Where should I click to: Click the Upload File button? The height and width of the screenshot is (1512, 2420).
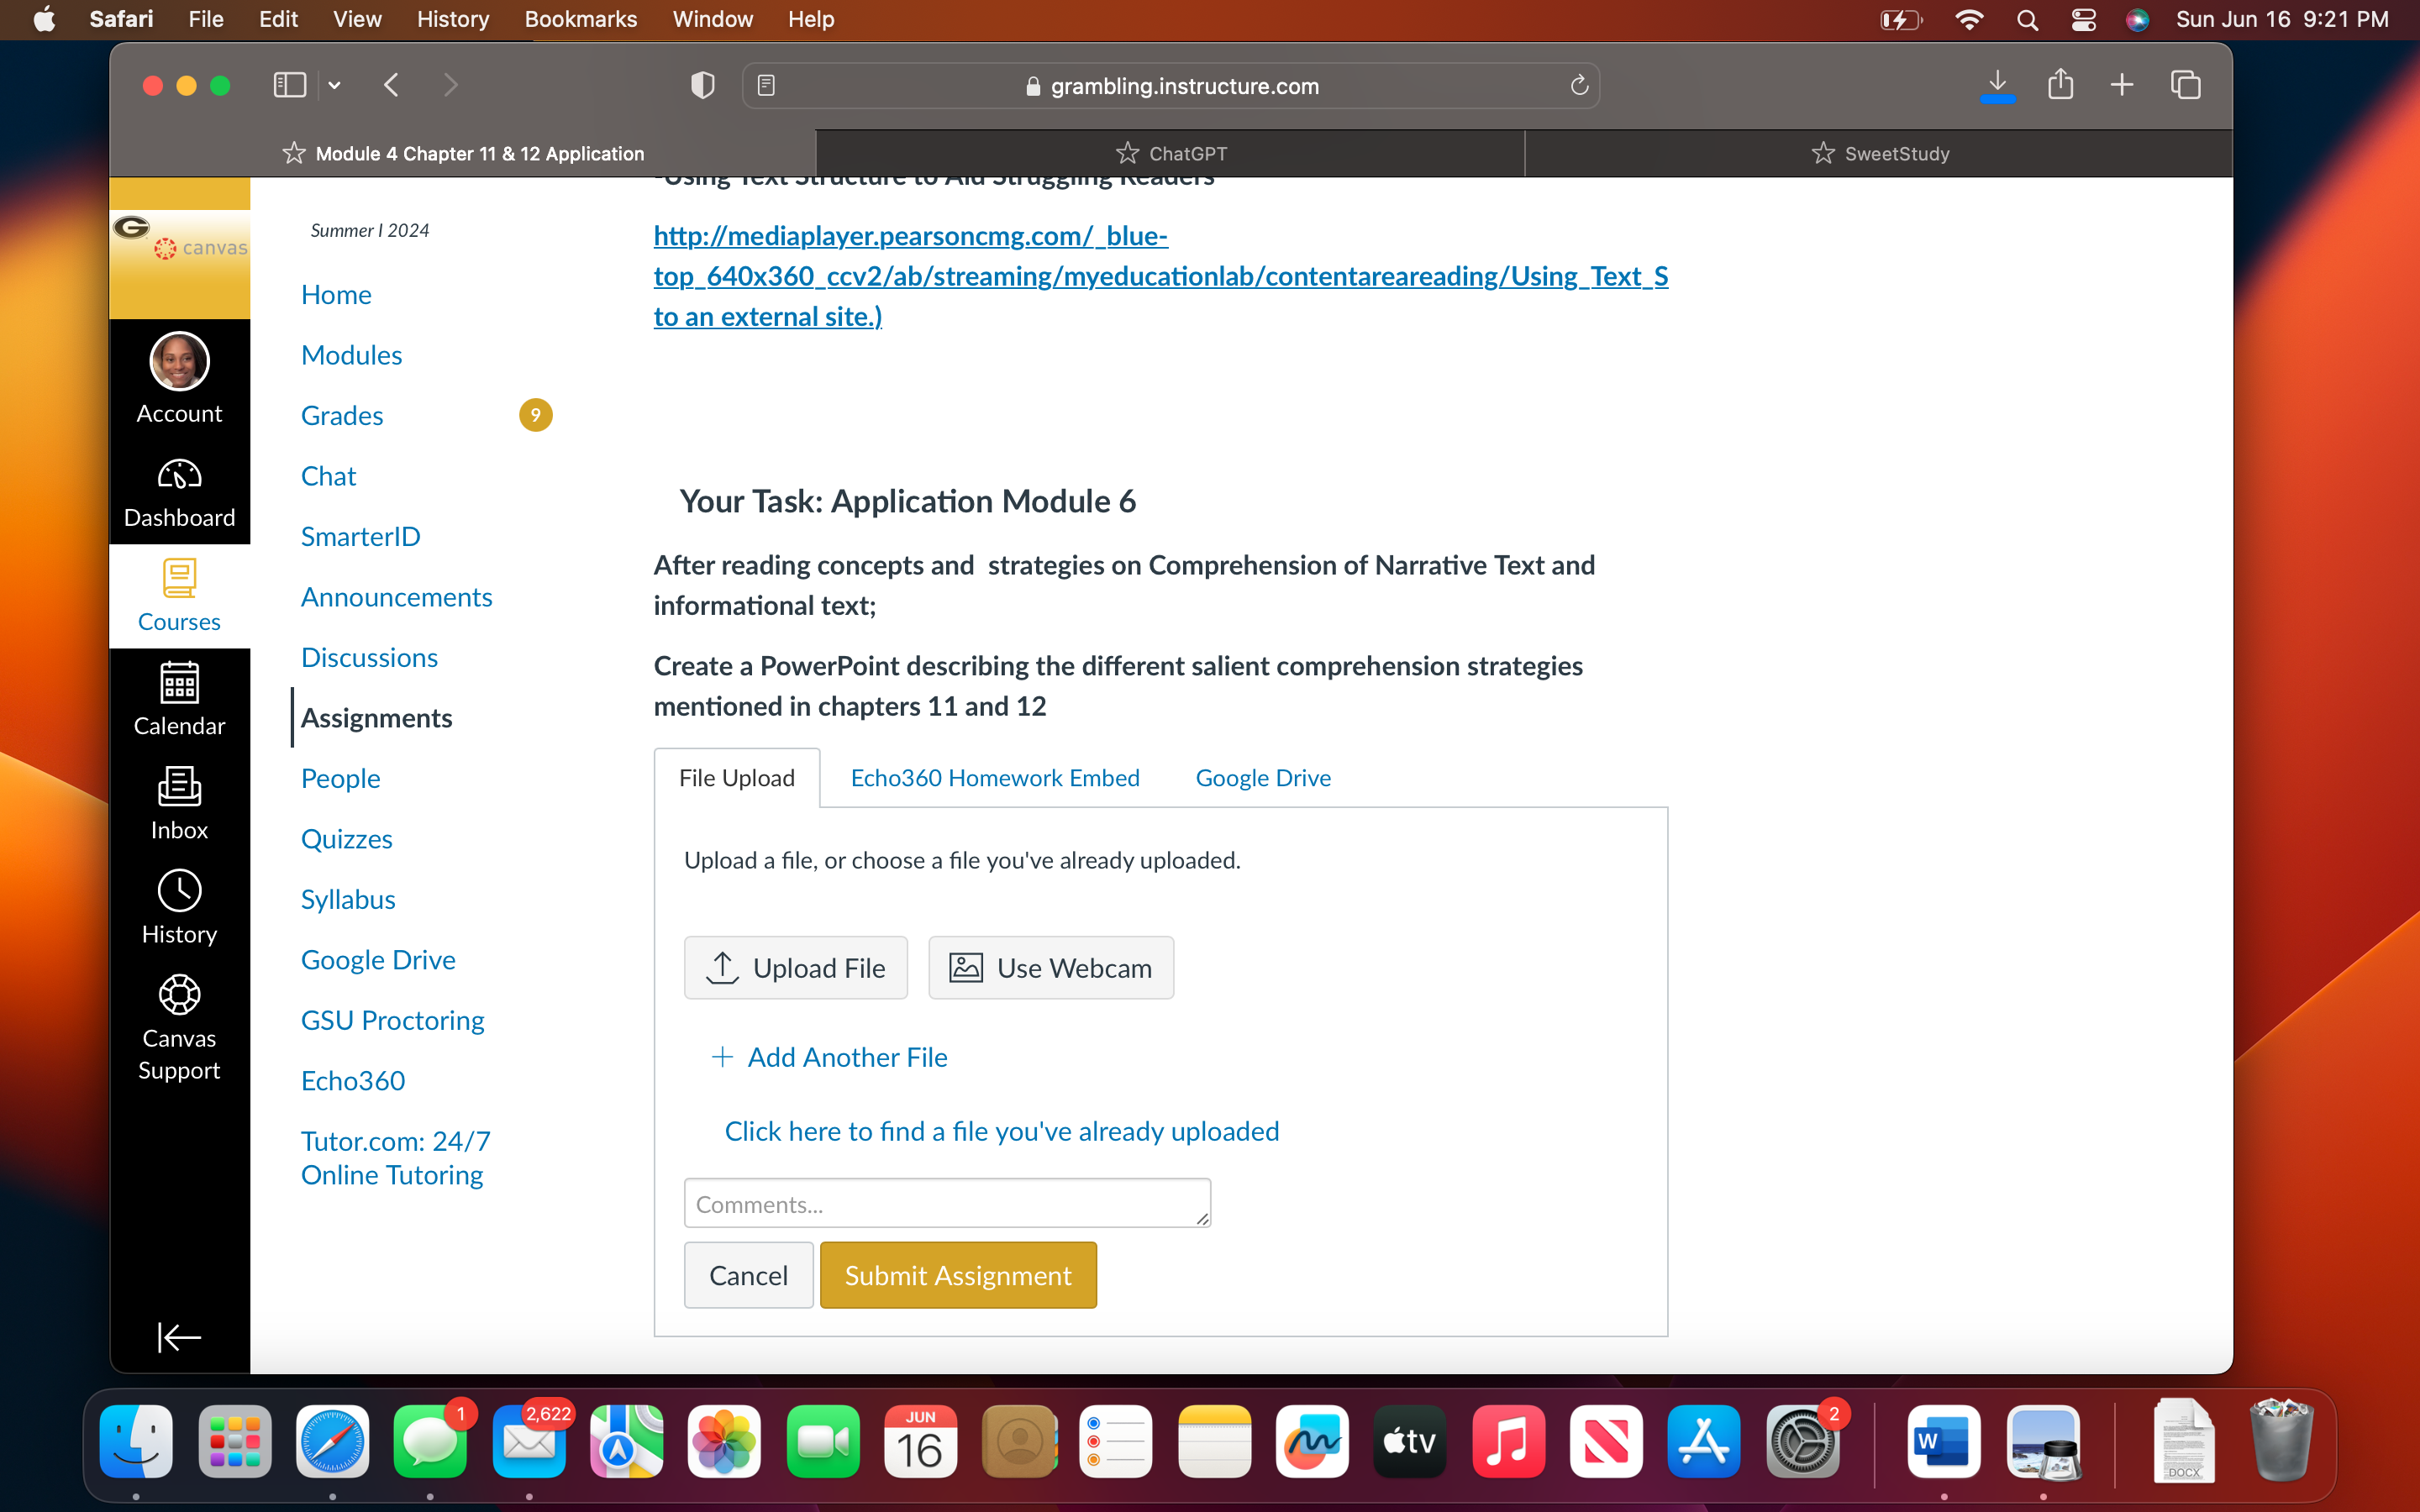tap(796, 968)
